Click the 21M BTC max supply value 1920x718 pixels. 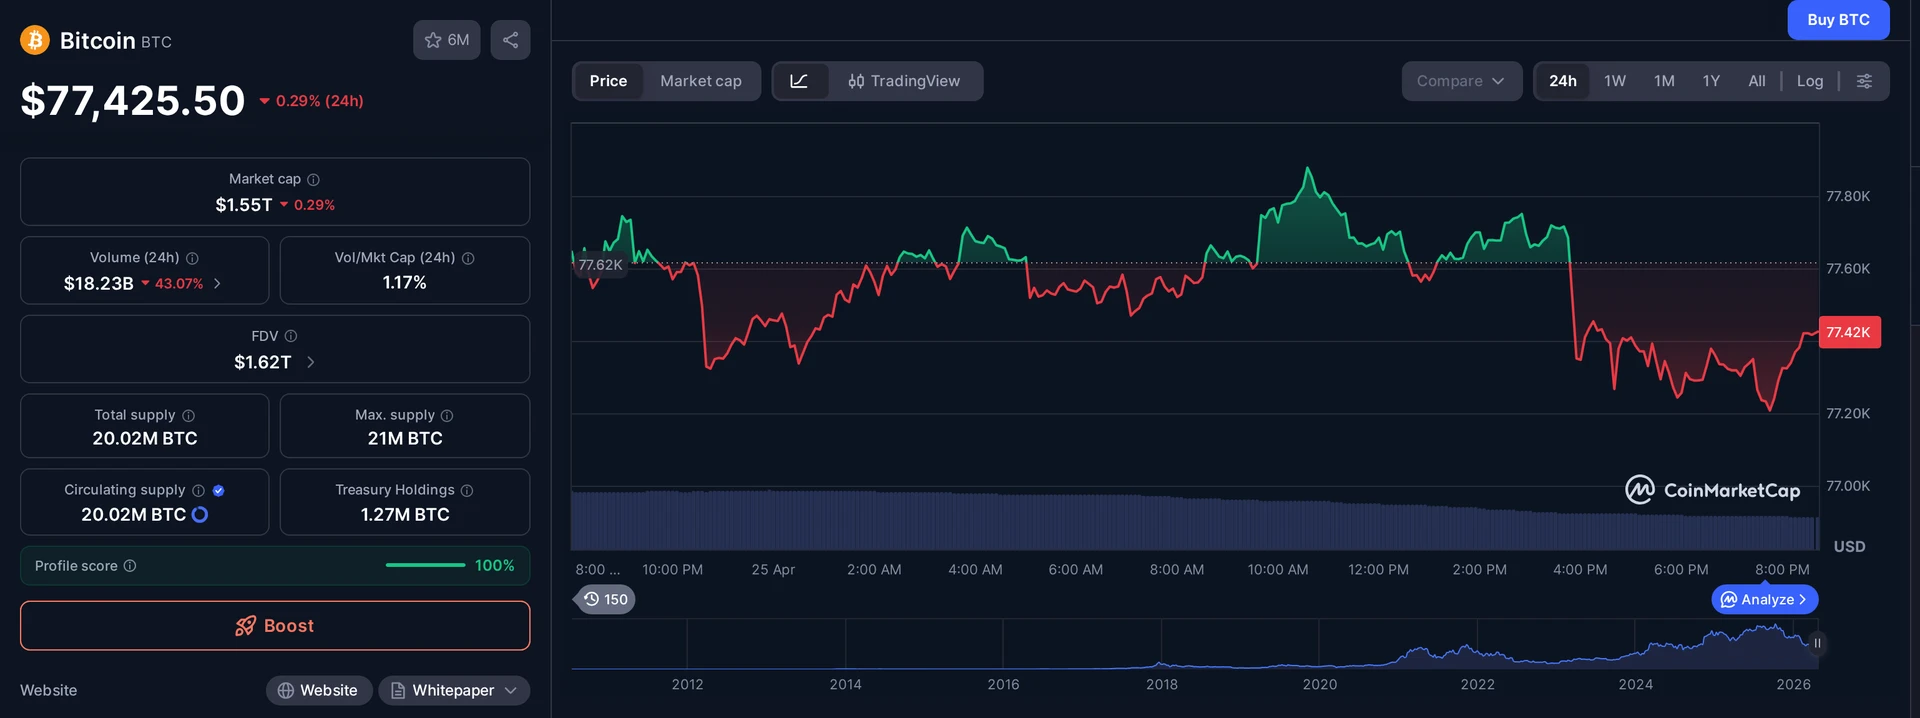(x=405, y=439)
